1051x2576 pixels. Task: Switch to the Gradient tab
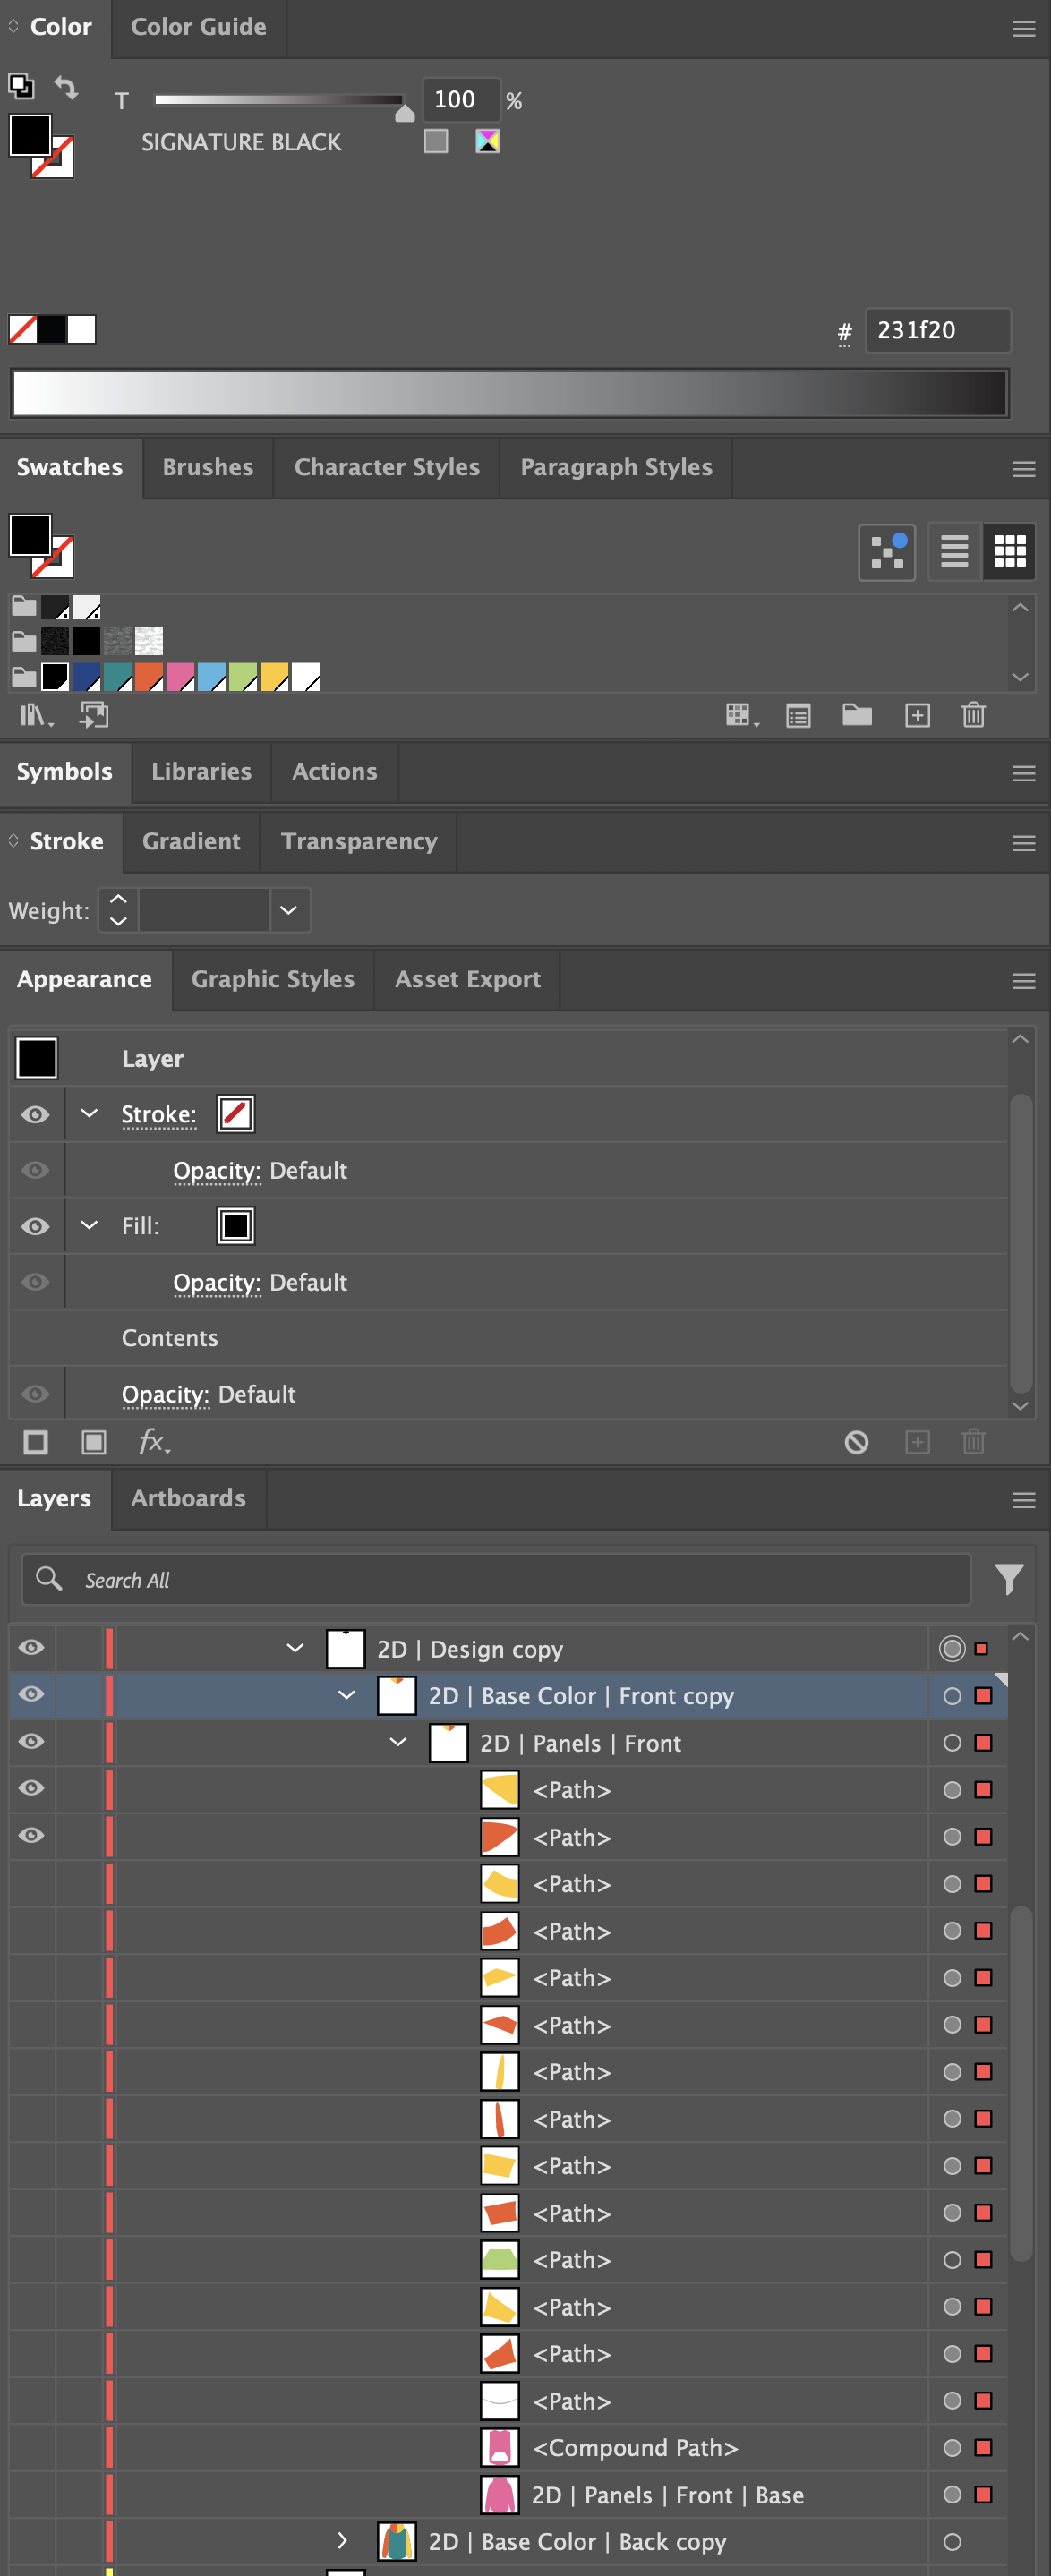(191, 841)
